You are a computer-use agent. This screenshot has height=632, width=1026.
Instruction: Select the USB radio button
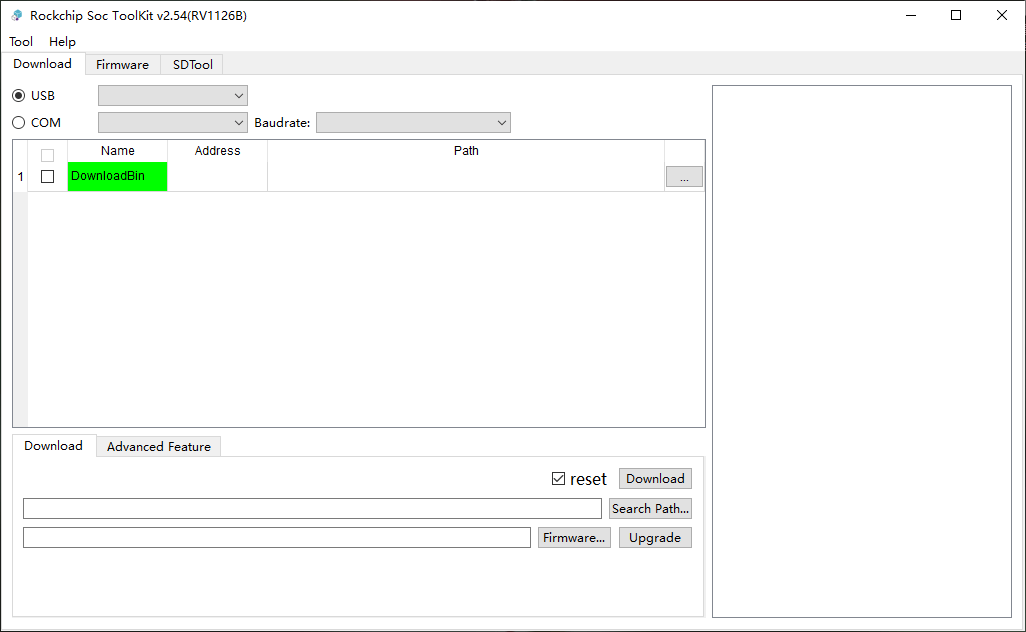[19, 96]
